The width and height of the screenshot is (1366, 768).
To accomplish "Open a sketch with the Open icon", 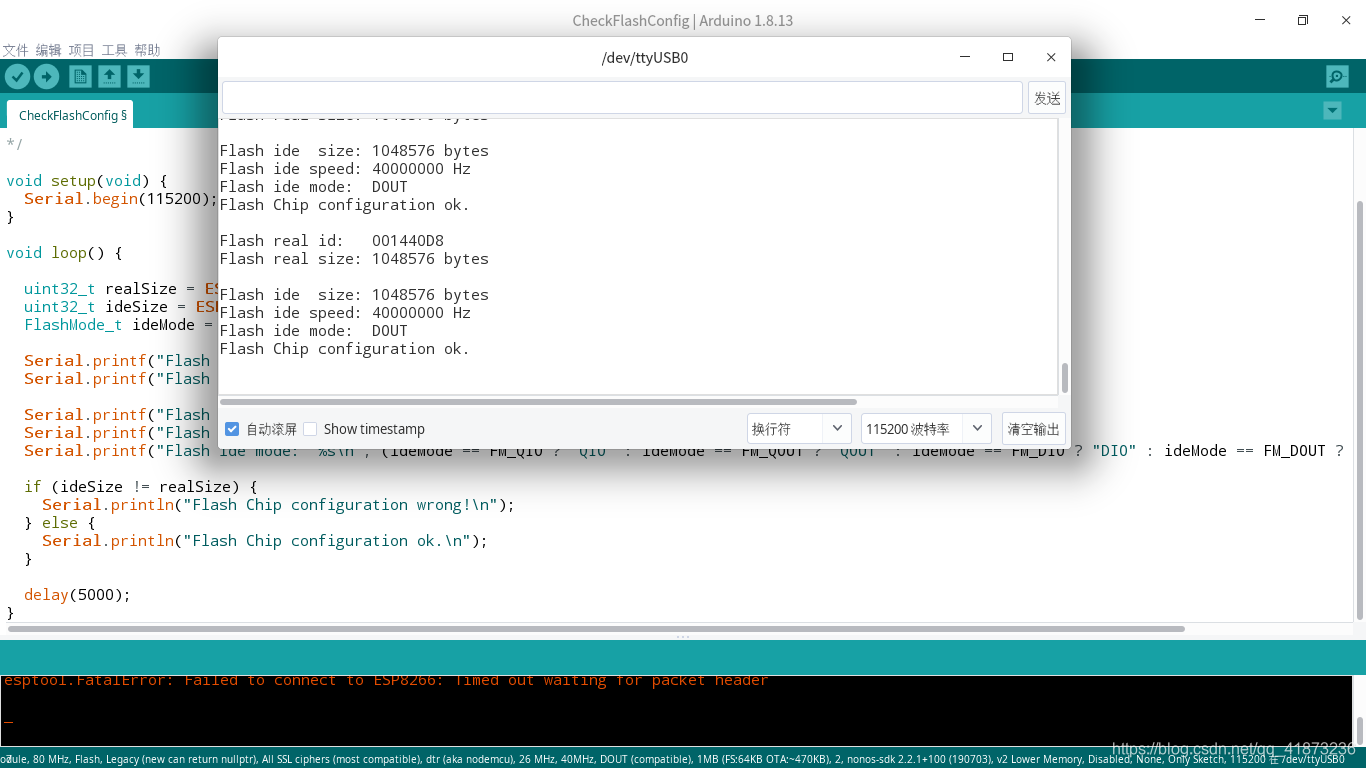I will [x=109, y=76].
